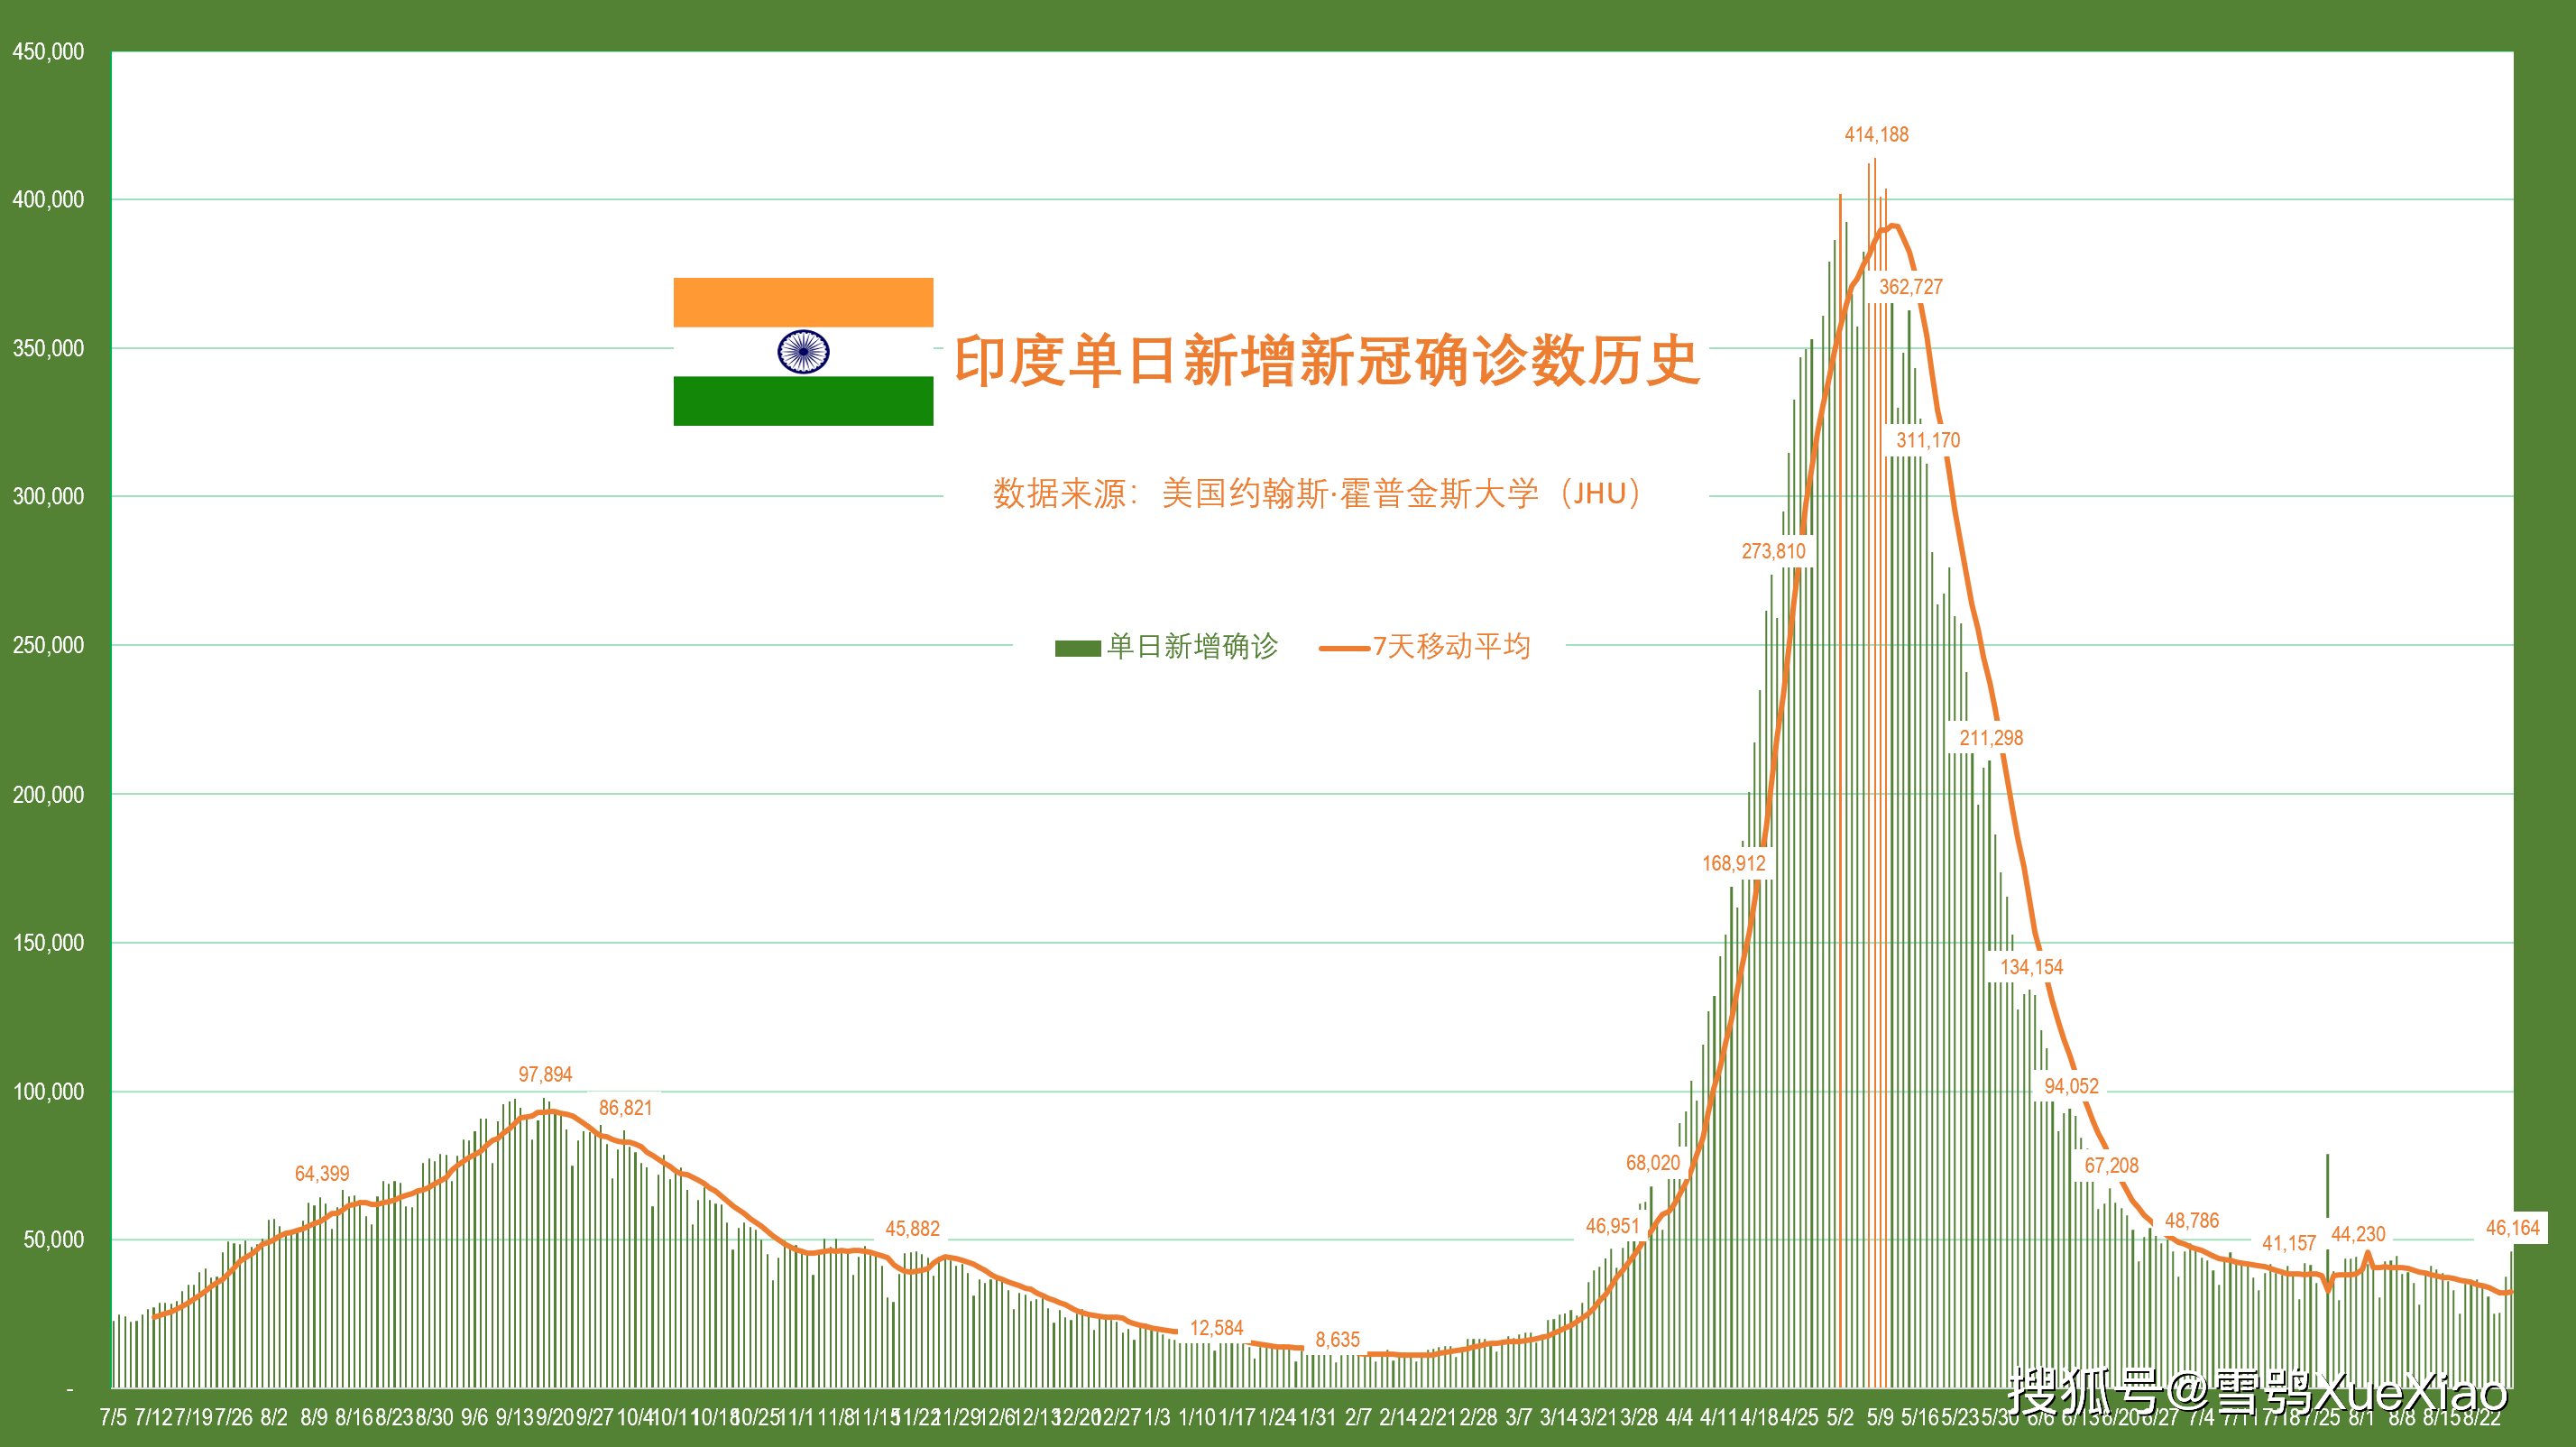This screenshot has height=1447, width=2576.
Task: Click the 46,164 final data label
Action: tap(2512, 1228)
